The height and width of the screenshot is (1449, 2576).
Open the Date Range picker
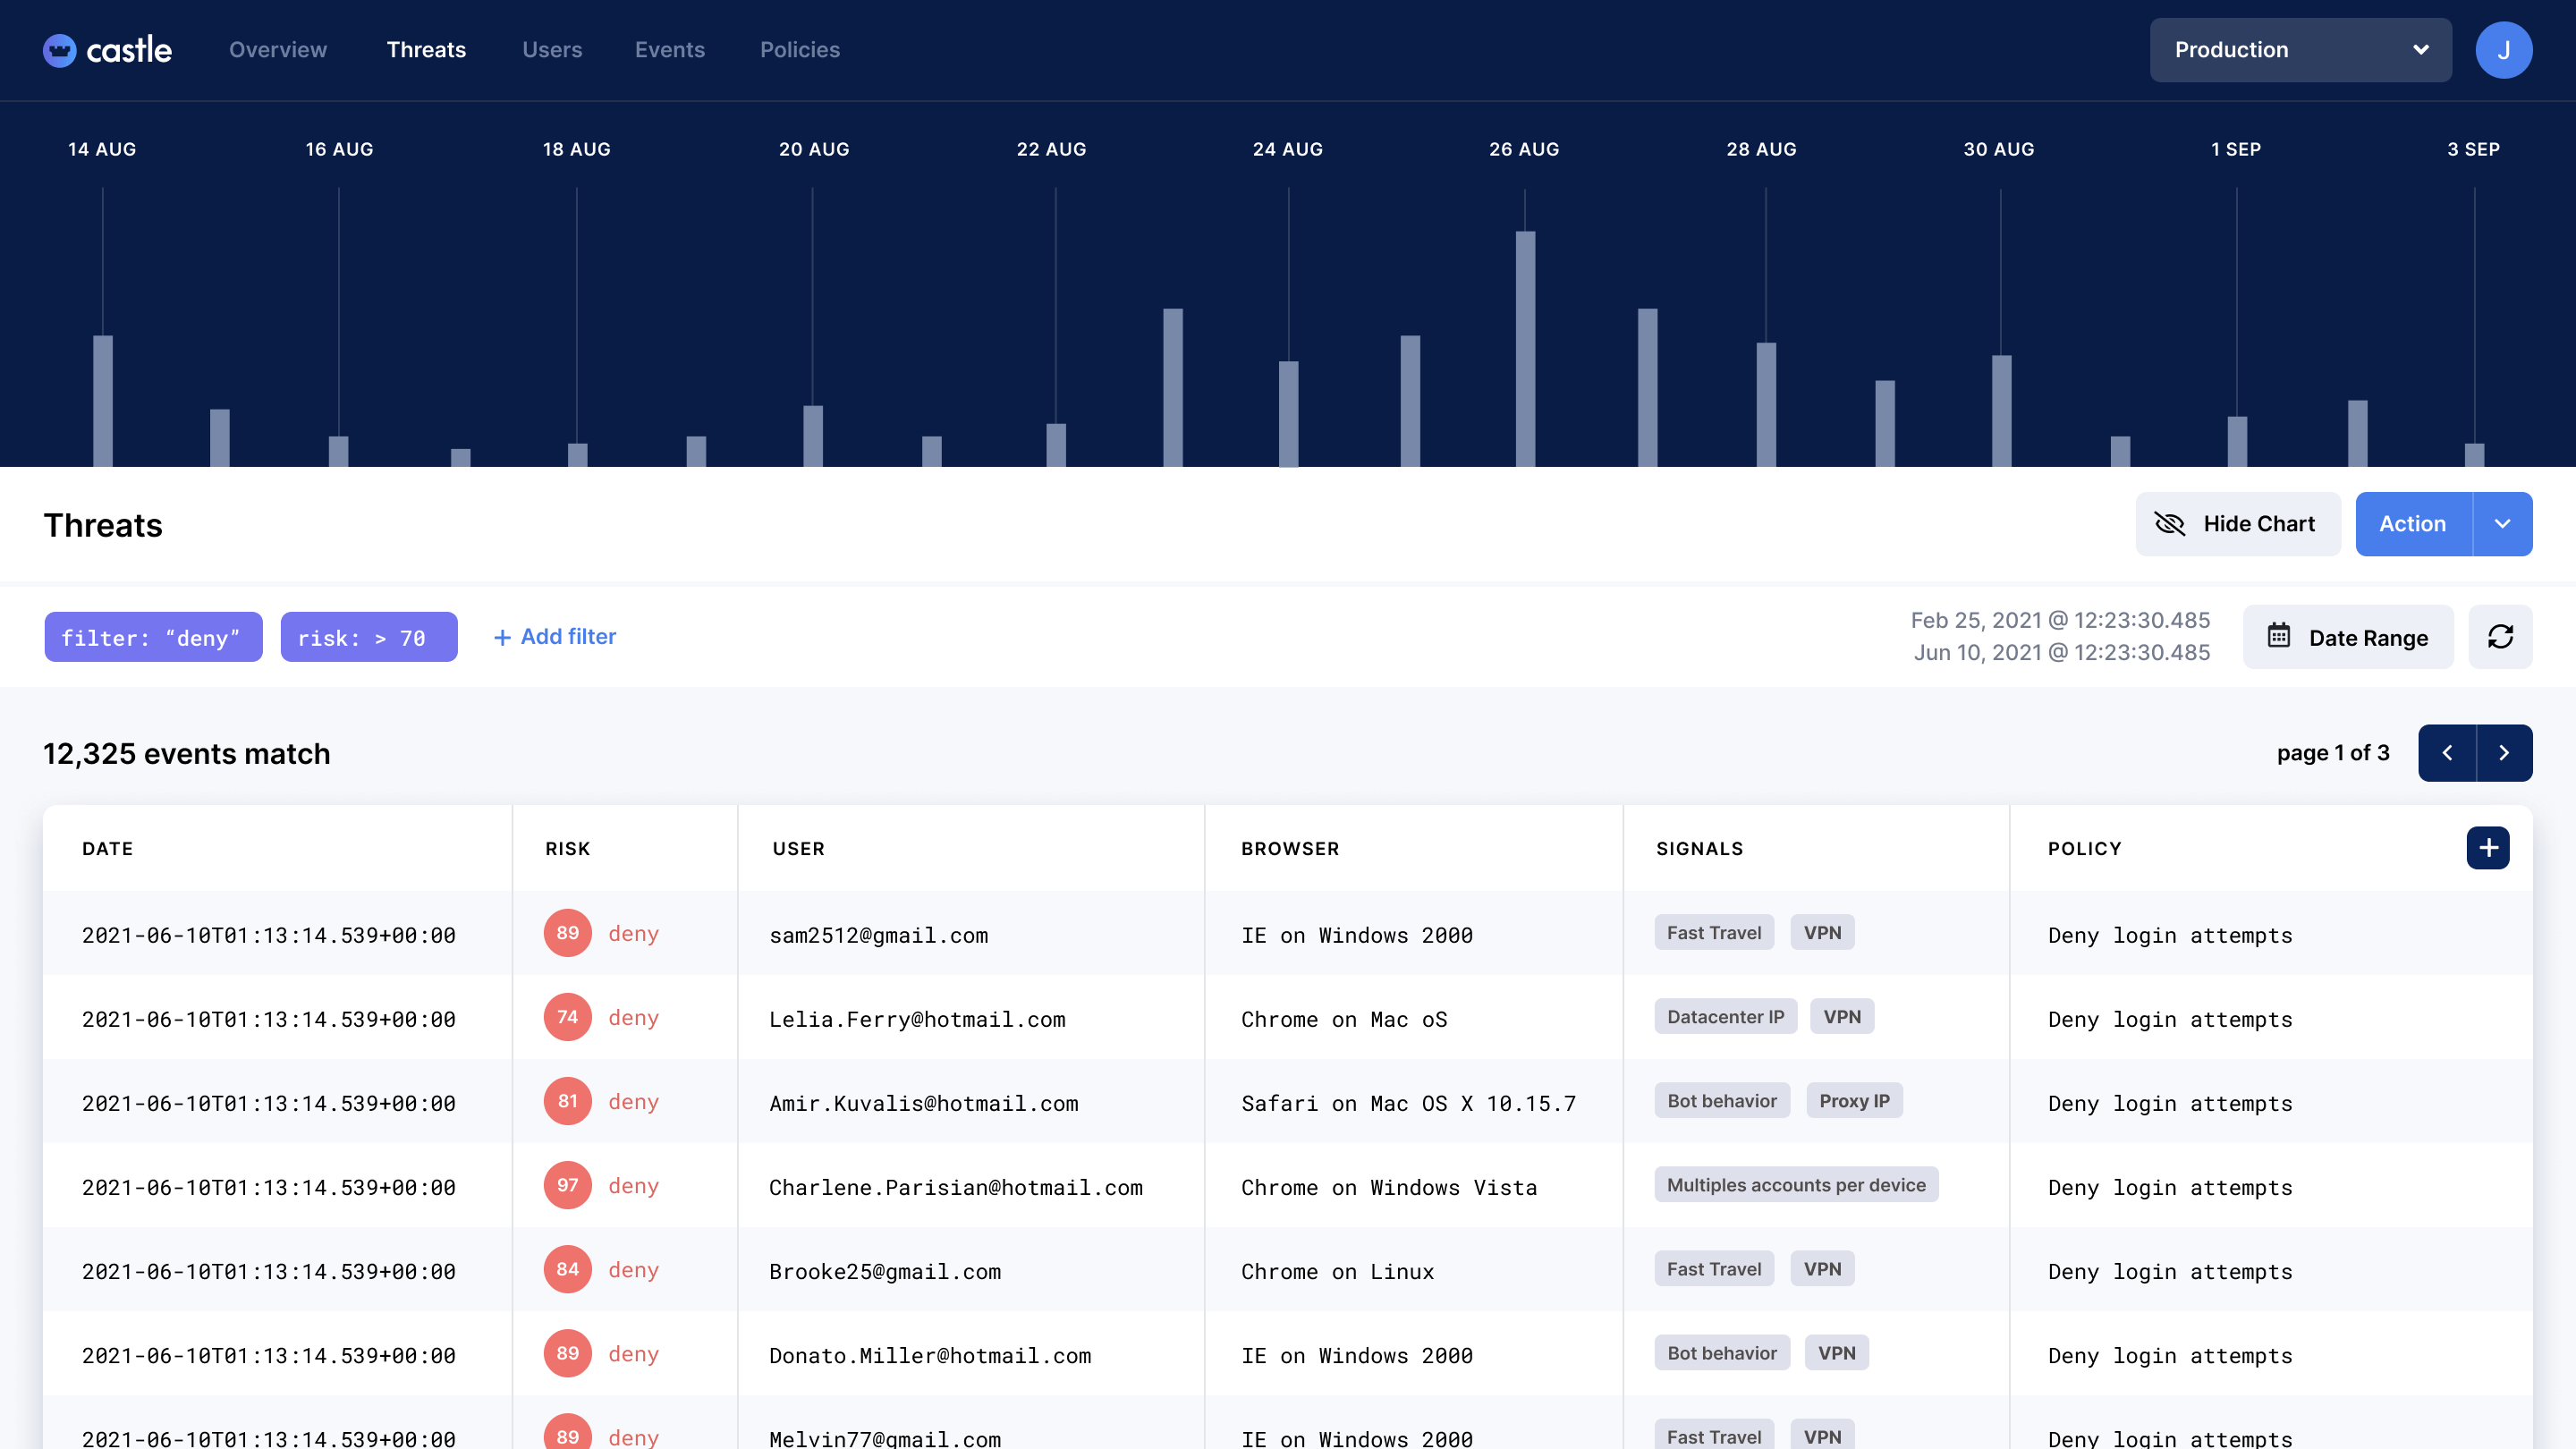2348,637
